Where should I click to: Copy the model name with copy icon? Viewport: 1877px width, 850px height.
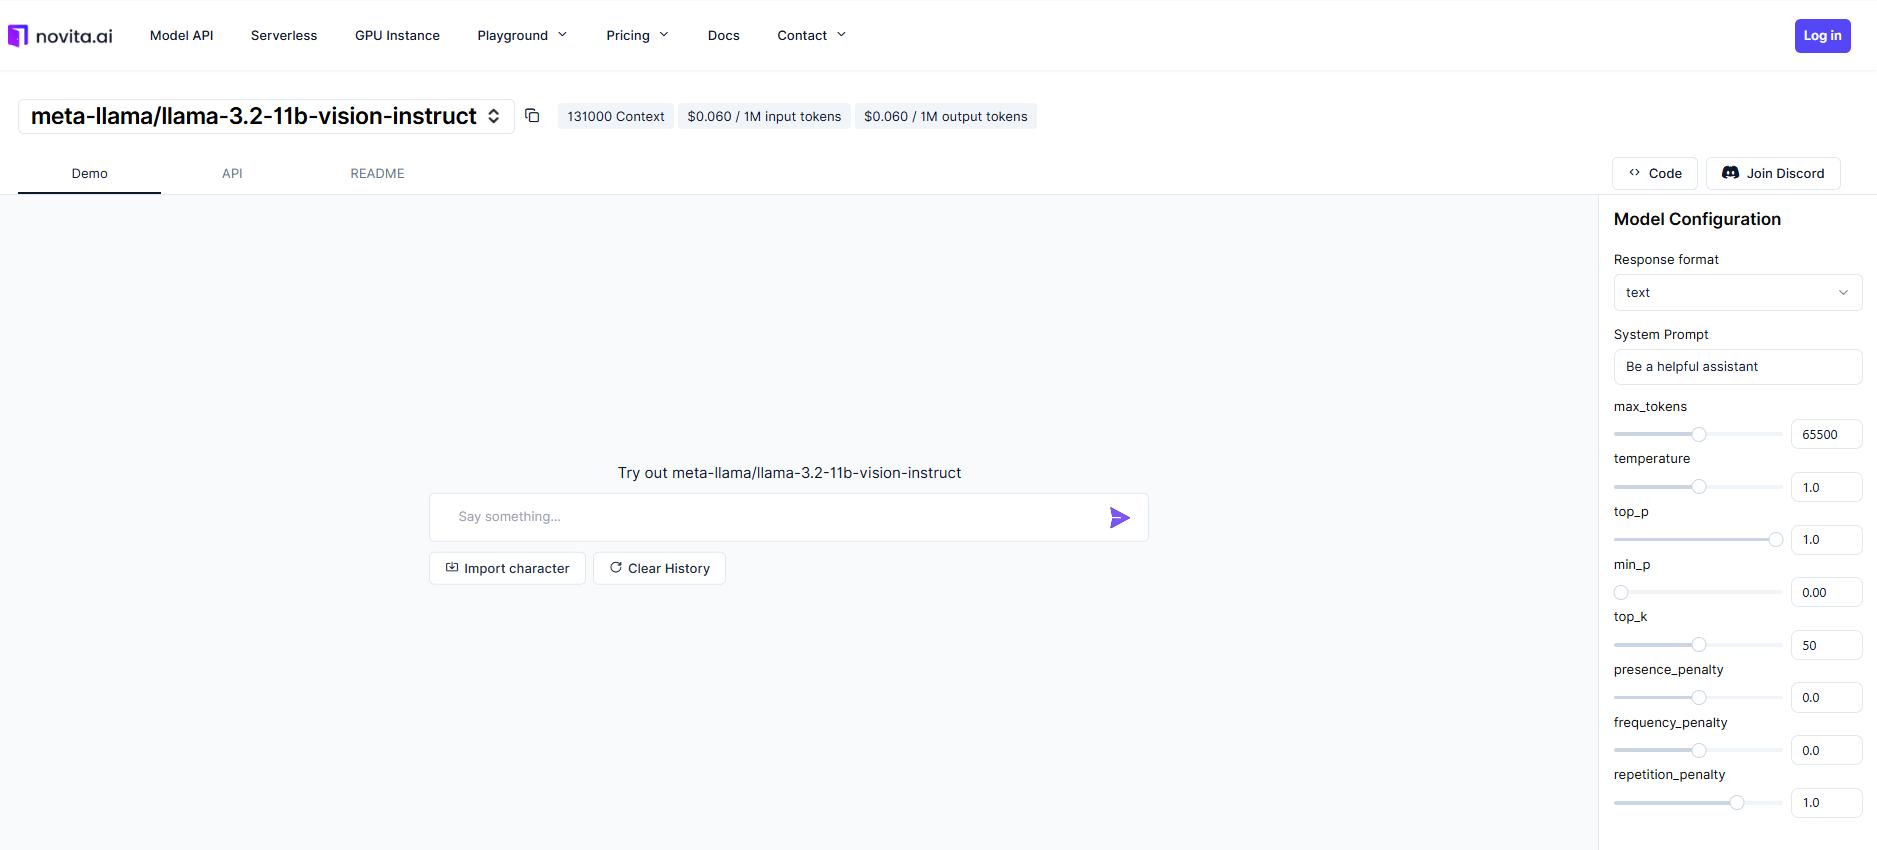click(x=532, y=116)
